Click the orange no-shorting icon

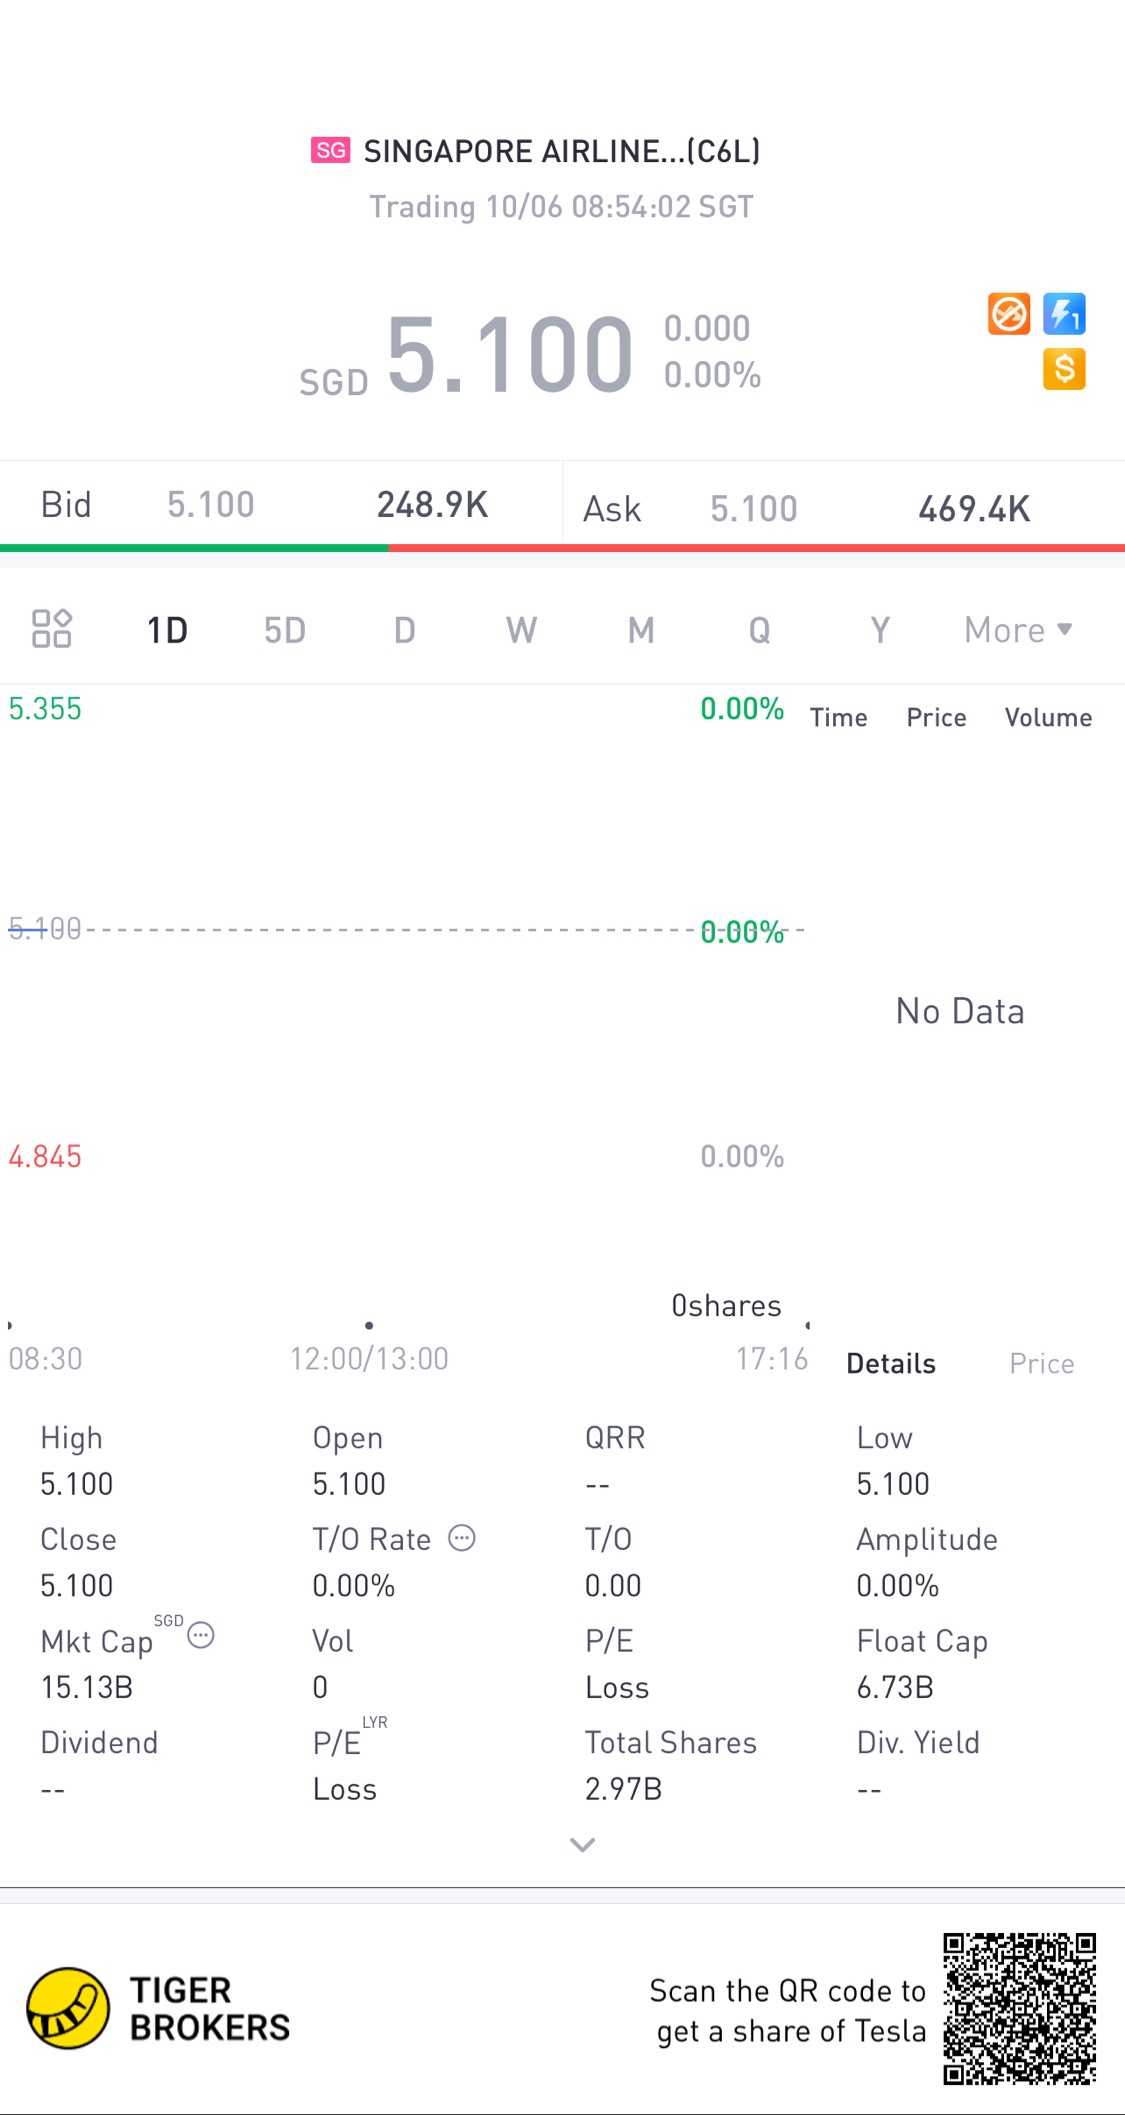1009,314
